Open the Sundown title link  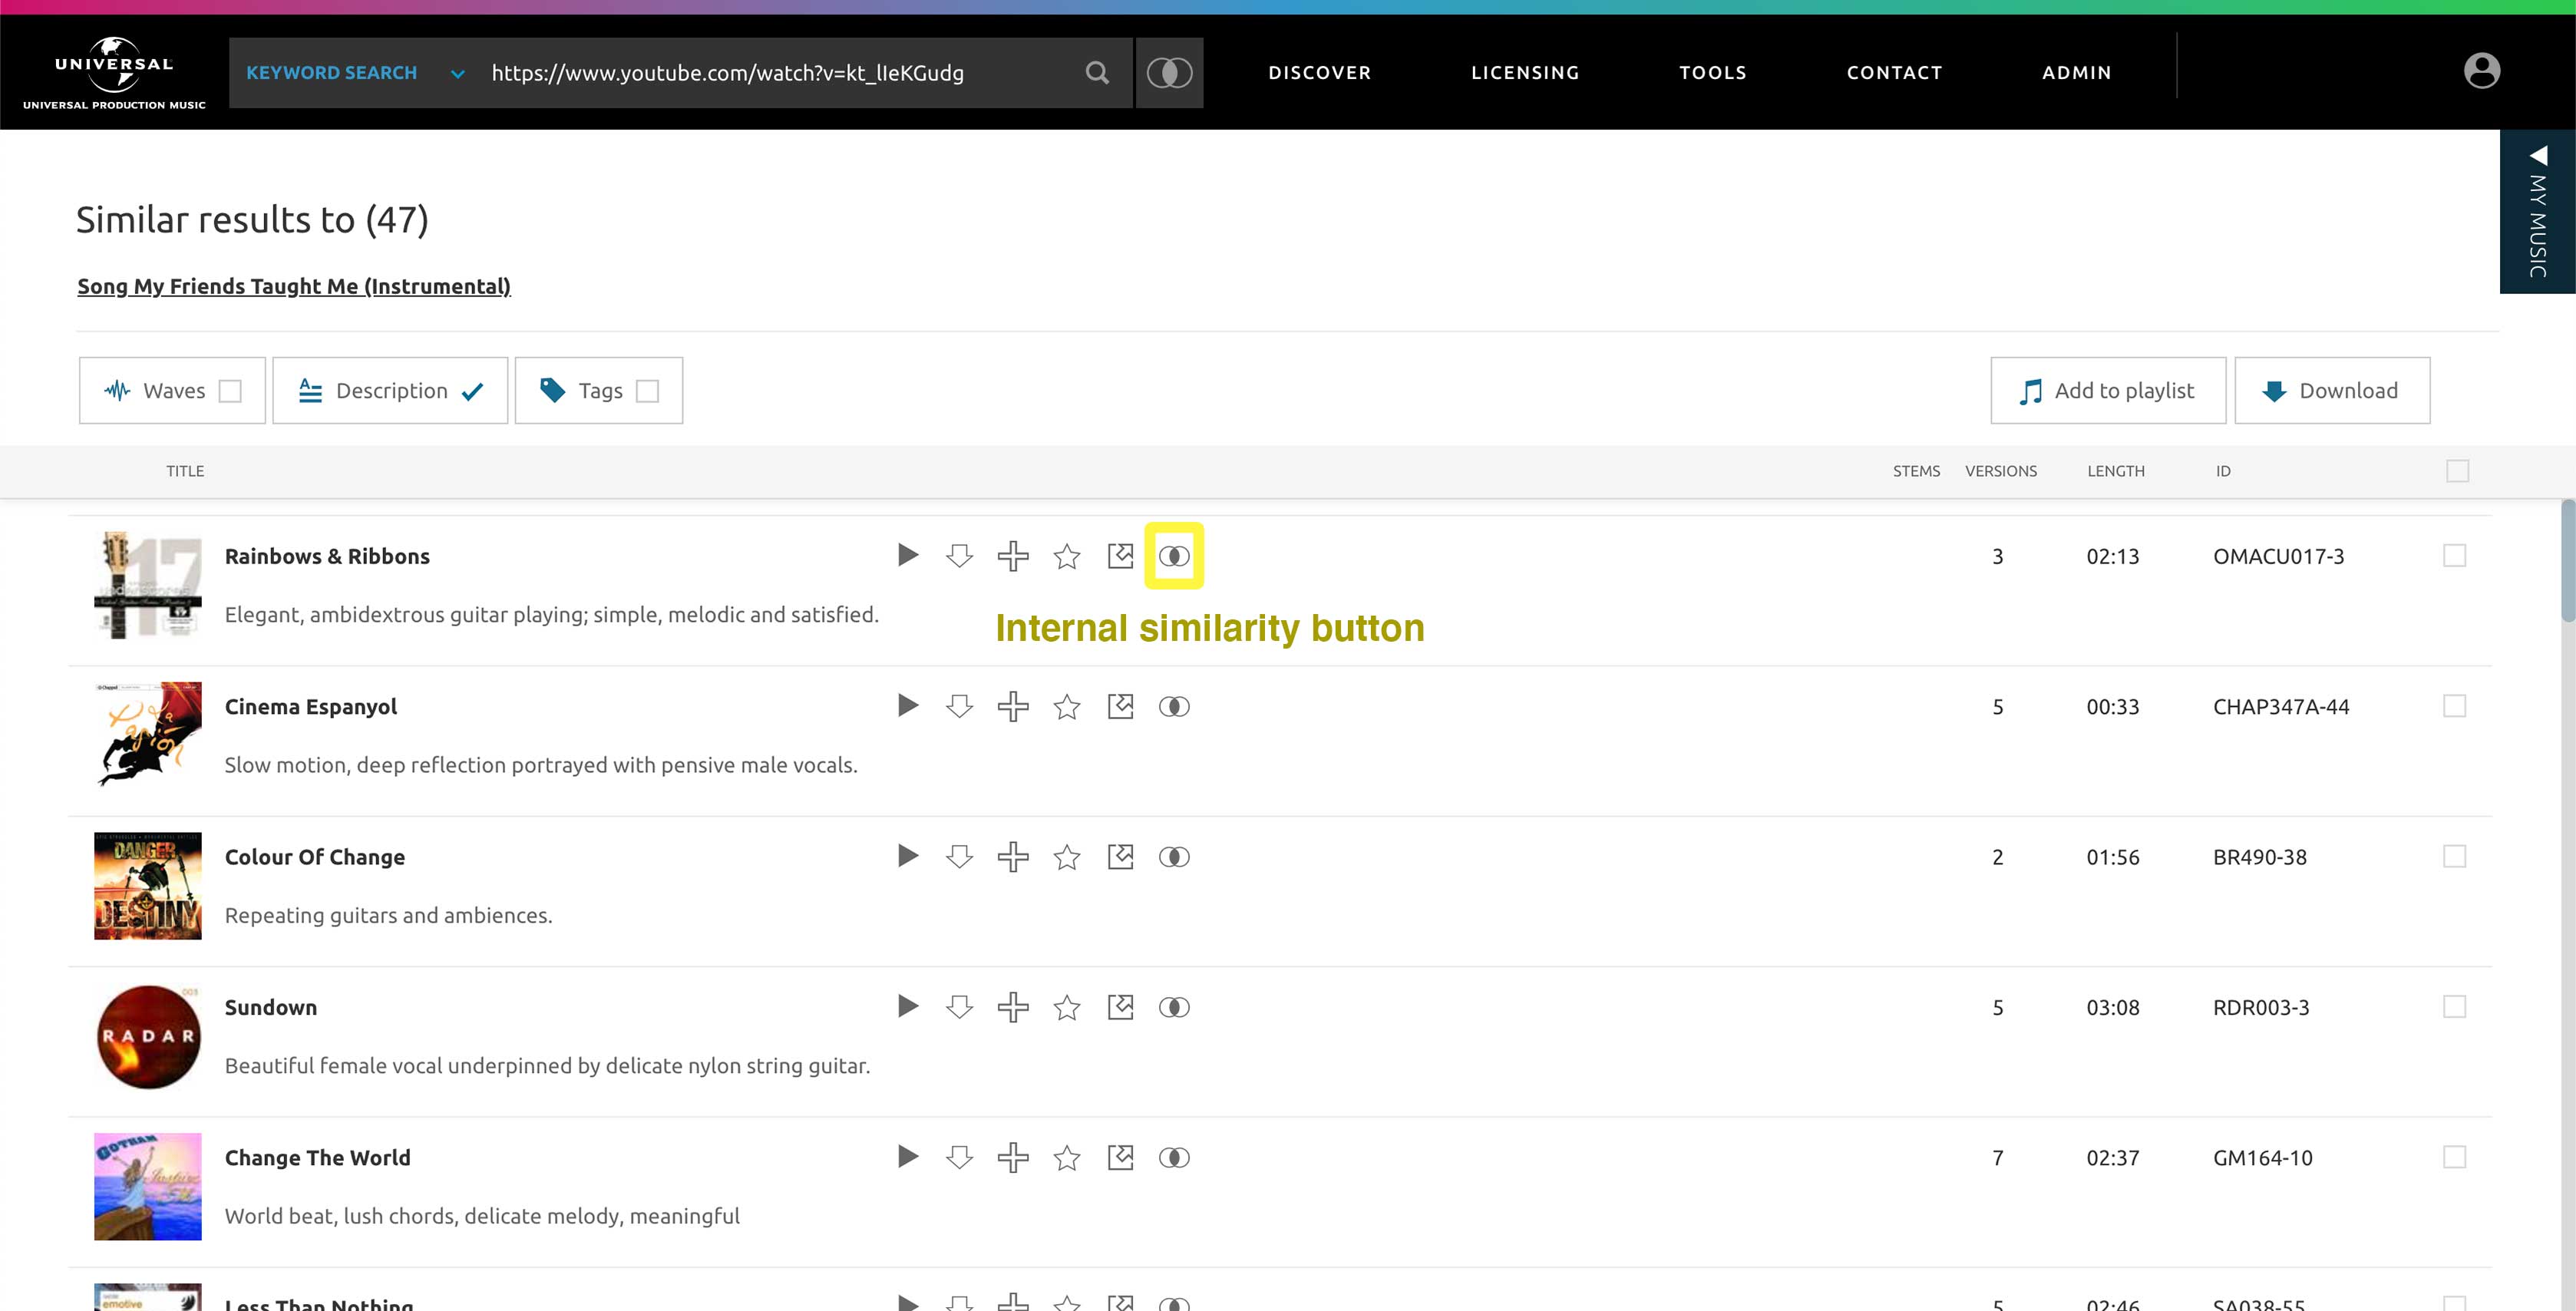pos(271,1008)
